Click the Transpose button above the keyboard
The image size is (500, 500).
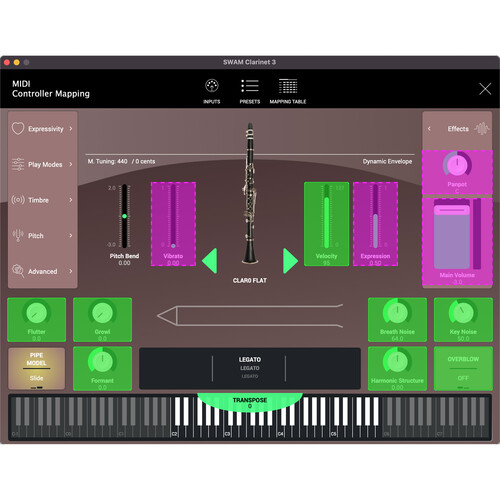pos(250,402)
